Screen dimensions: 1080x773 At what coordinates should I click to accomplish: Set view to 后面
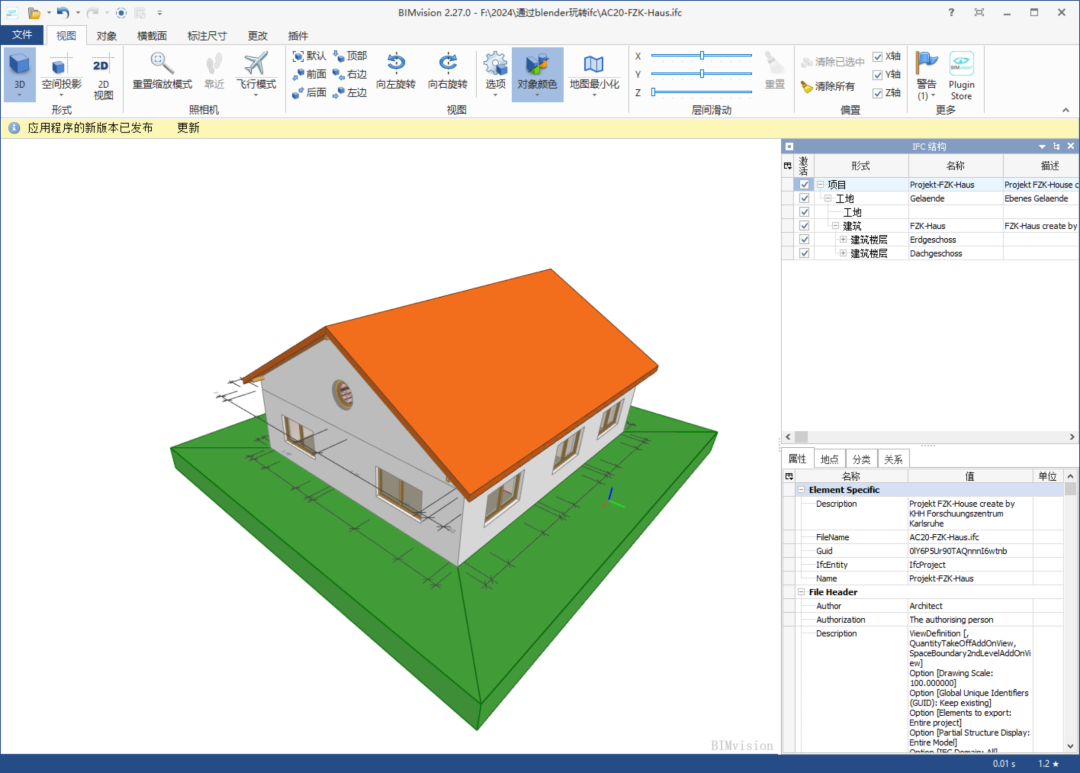(x=309, y=92)
